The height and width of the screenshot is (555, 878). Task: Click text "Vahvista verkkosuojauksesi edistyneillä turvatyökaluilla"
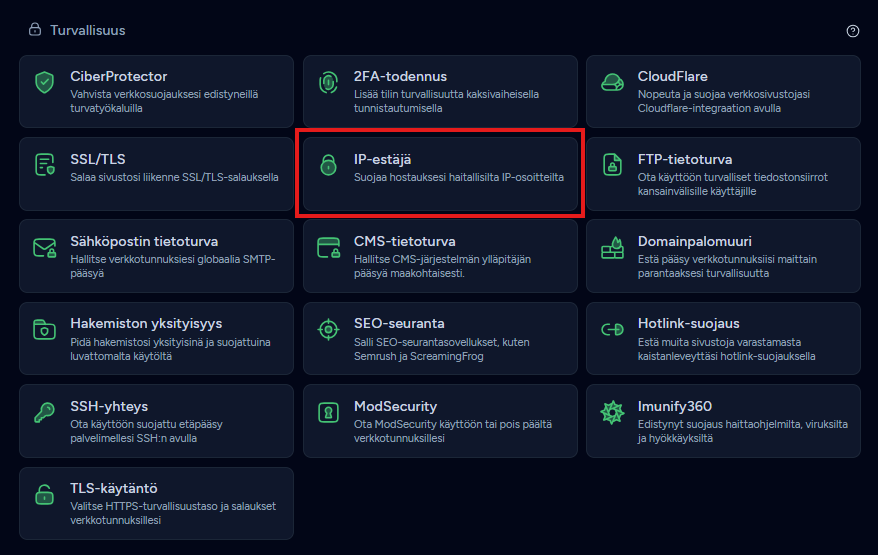[x=164, y=101]
